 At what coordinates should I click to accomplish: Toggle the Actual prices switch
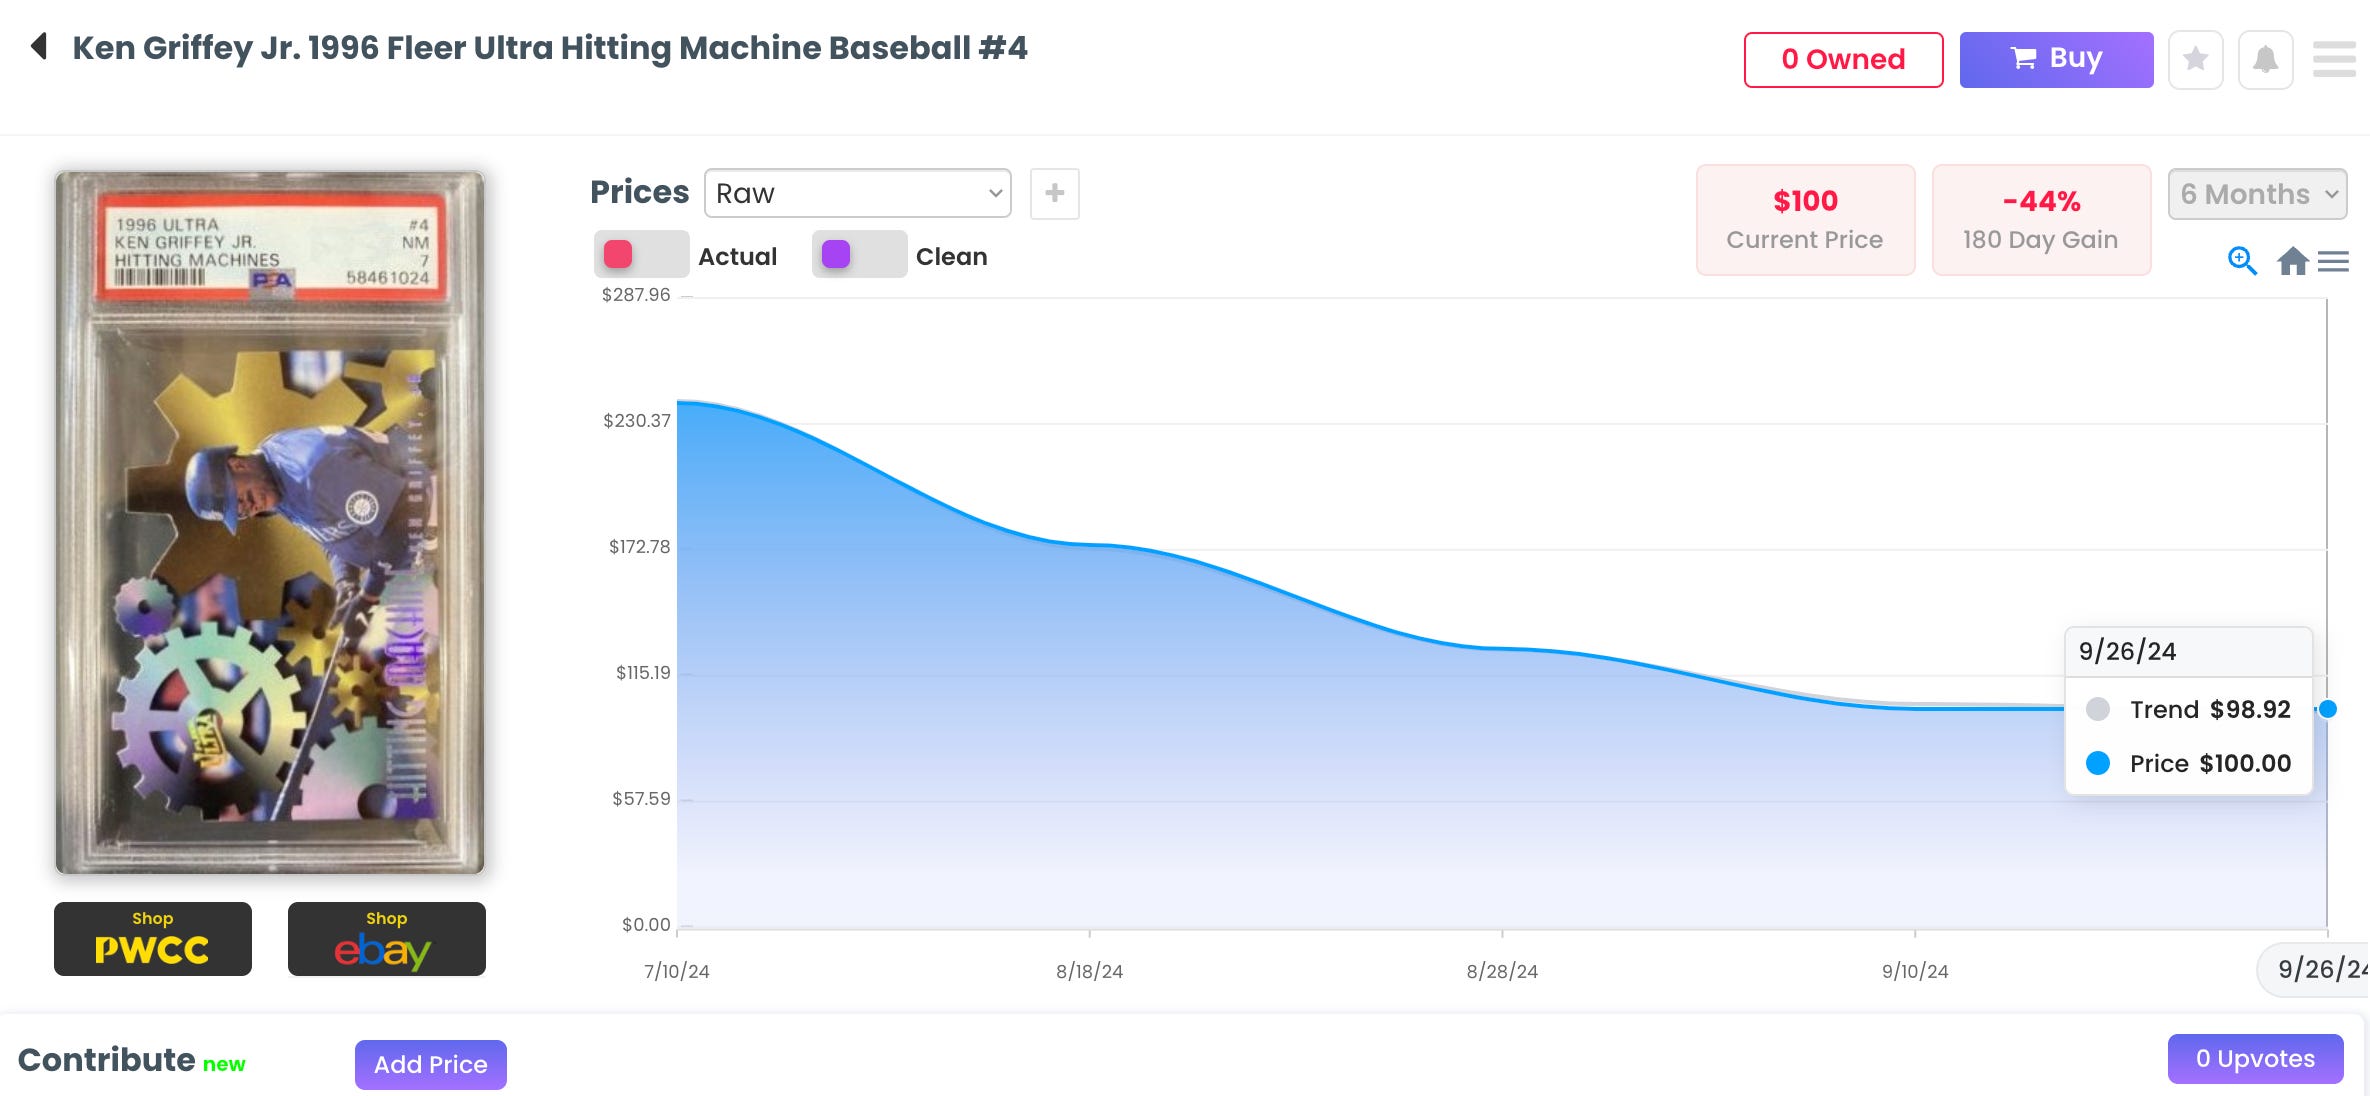pyautogui.click(x=641, y=255)
